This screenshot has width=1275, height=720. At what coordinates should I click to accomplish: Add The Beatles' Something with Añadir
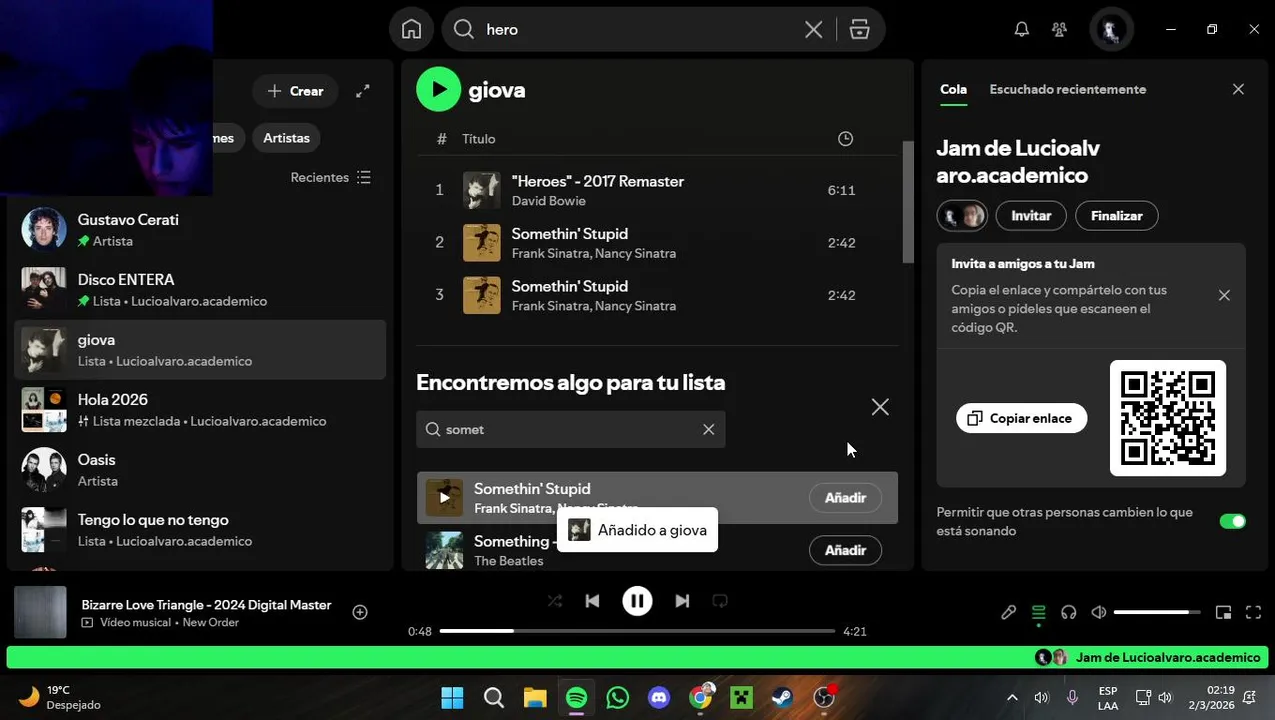[845, 550]
